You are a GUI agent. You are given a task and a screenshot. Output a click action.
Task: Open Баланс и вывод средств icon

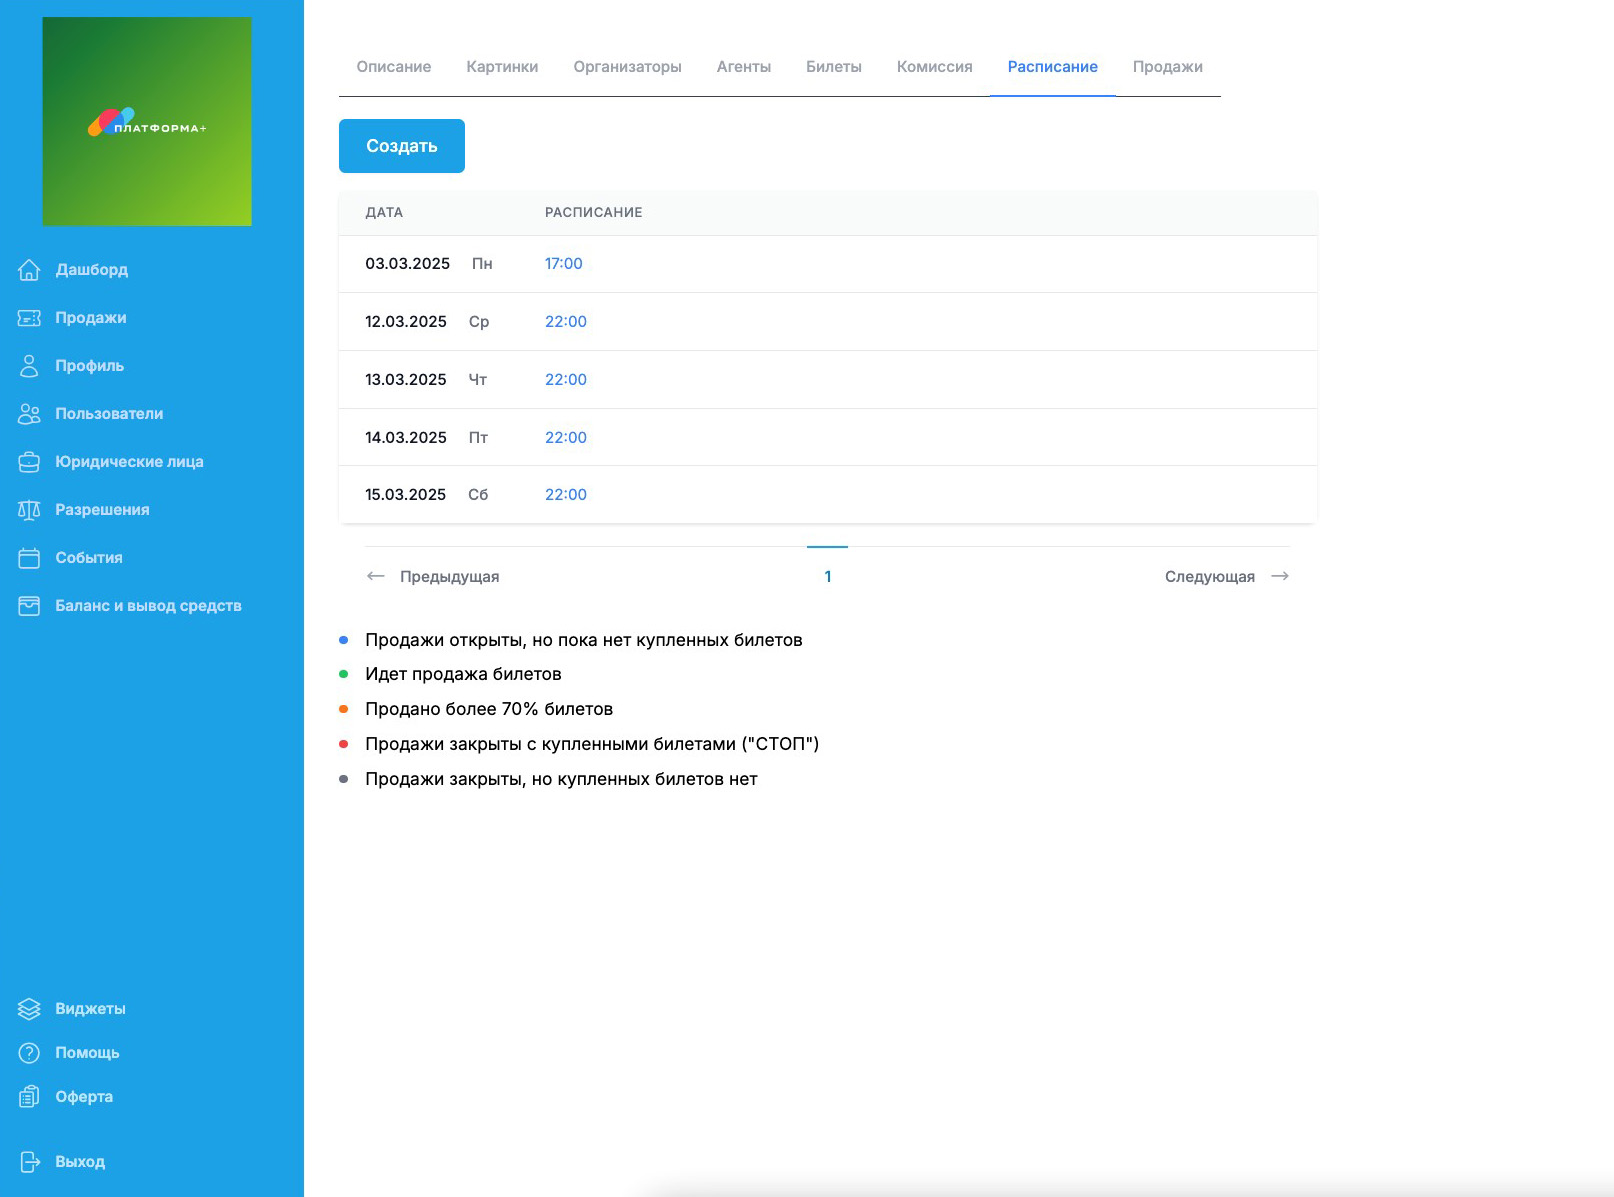pyautogui.click(x=29, y=606)
